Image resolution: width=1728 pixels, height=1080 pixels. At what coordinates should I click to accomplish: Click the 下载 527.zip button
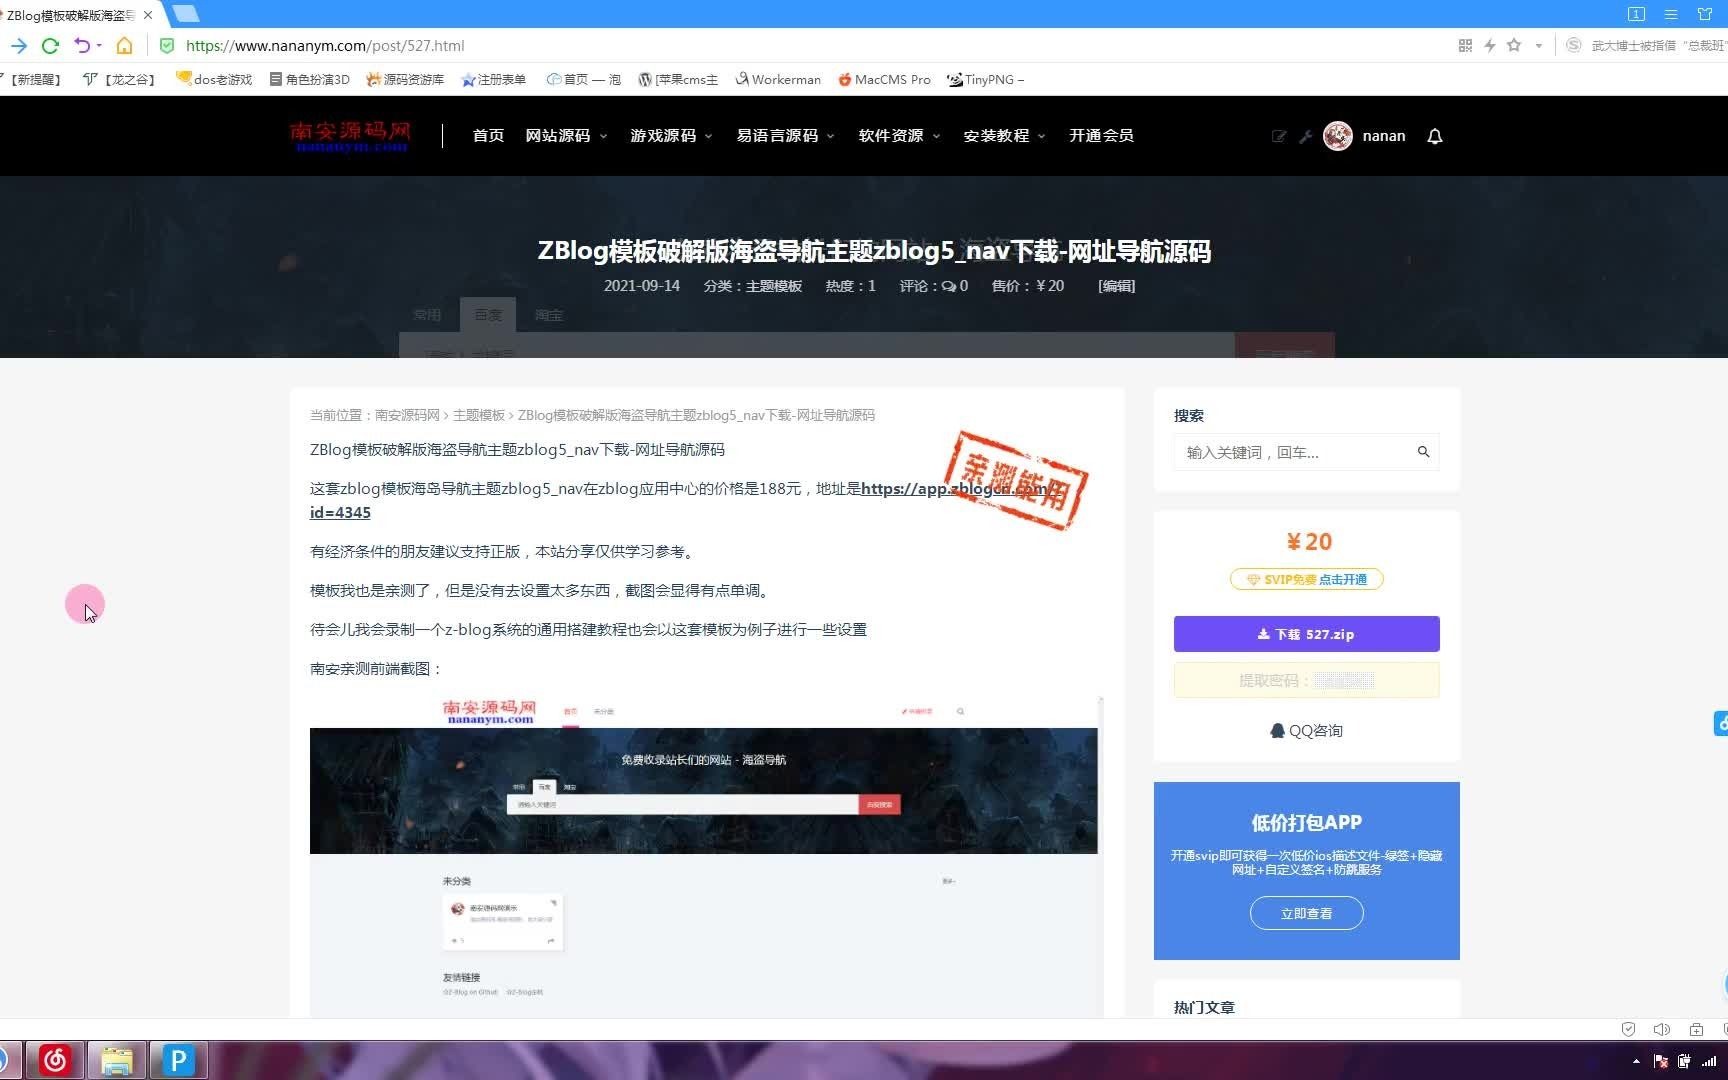[x=1306, y=634]
